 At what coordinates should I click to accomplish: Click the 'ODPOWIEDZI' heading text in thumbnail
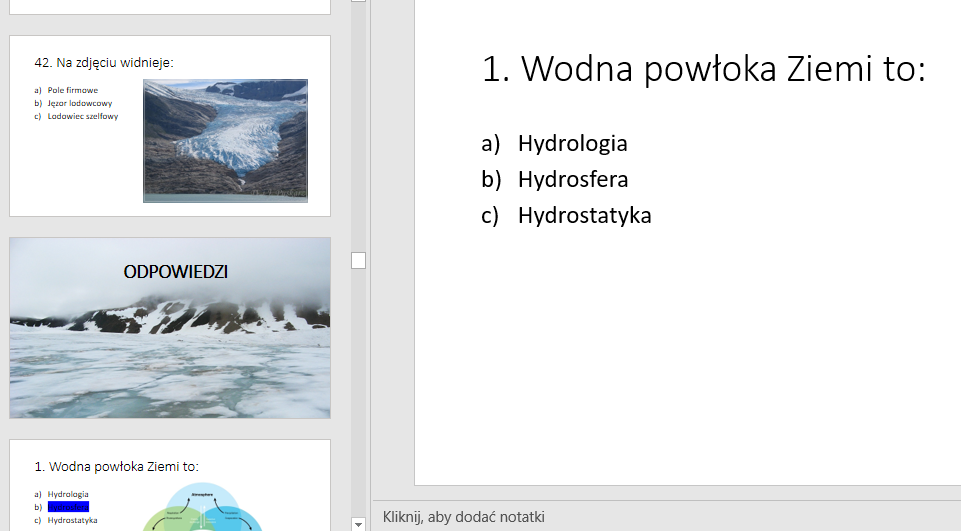pos(175,271)
